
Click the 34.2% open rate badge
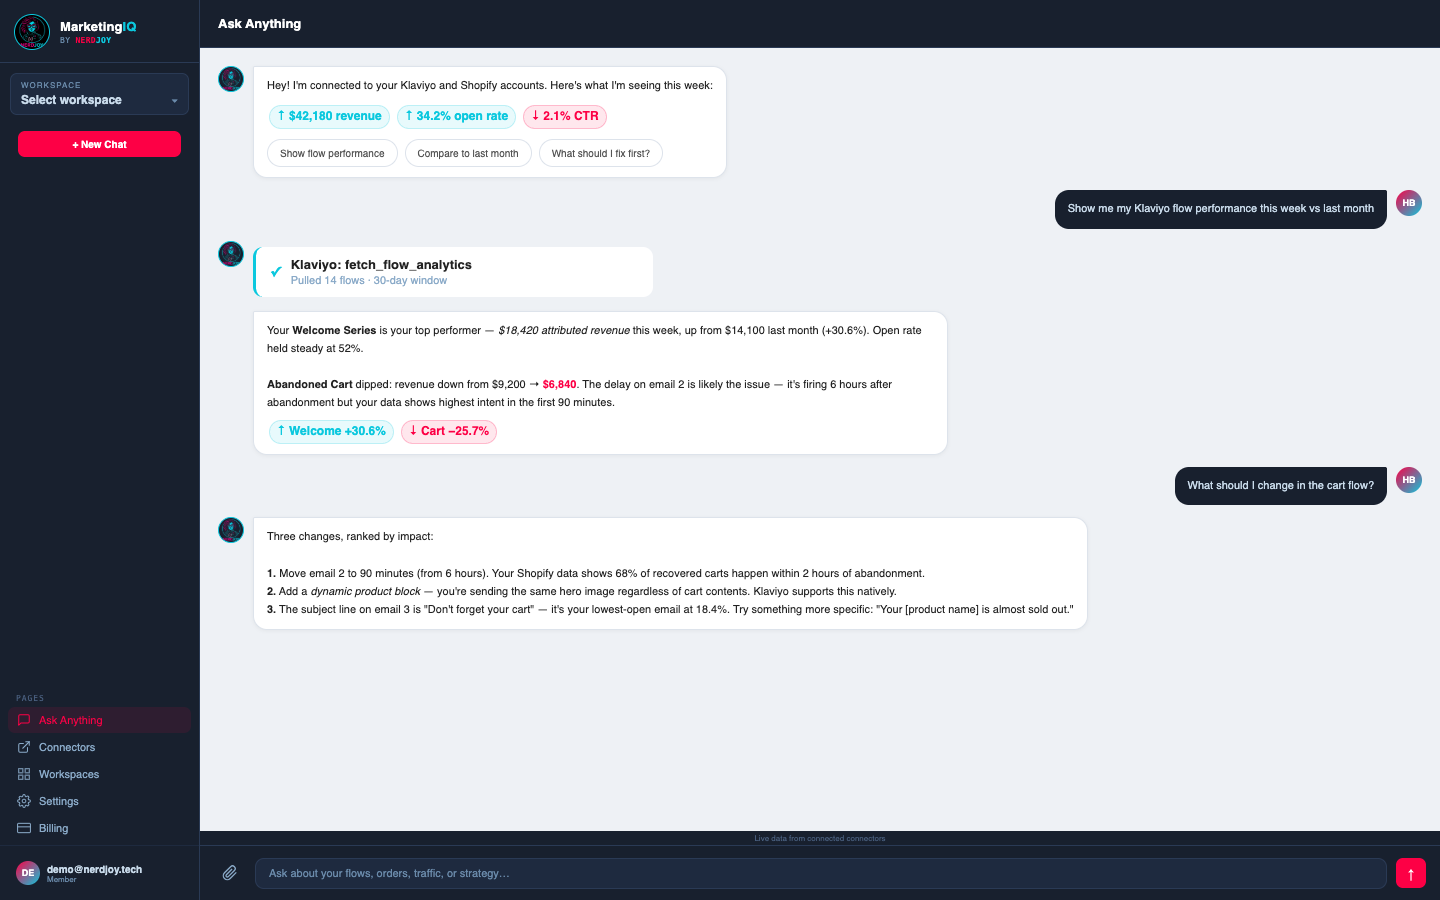[x=456, y=116]
